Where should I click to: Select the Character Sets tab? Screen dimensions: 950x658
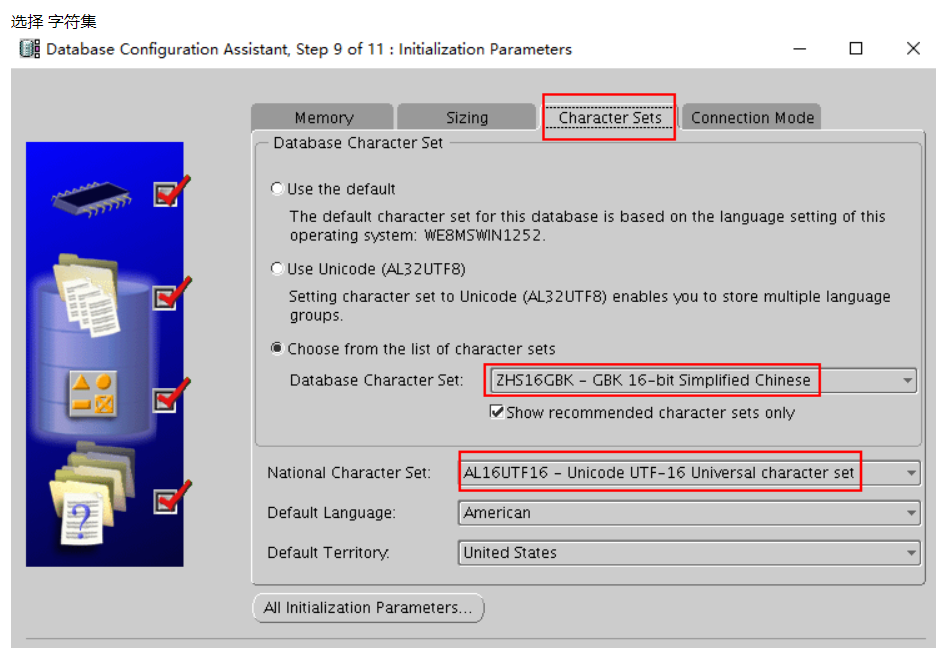point(610,117)
